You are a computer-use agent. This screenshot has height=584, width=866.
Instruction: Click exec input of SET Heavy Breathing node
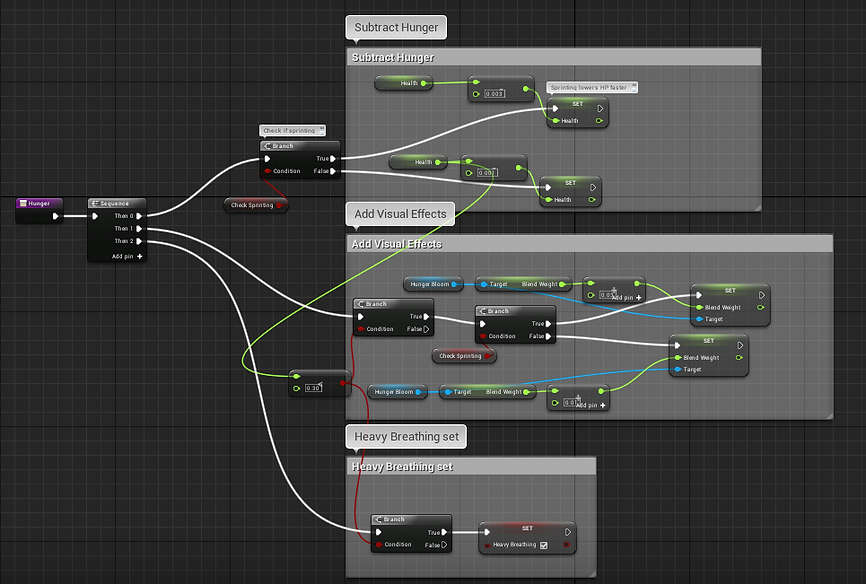tap(487, 532)
